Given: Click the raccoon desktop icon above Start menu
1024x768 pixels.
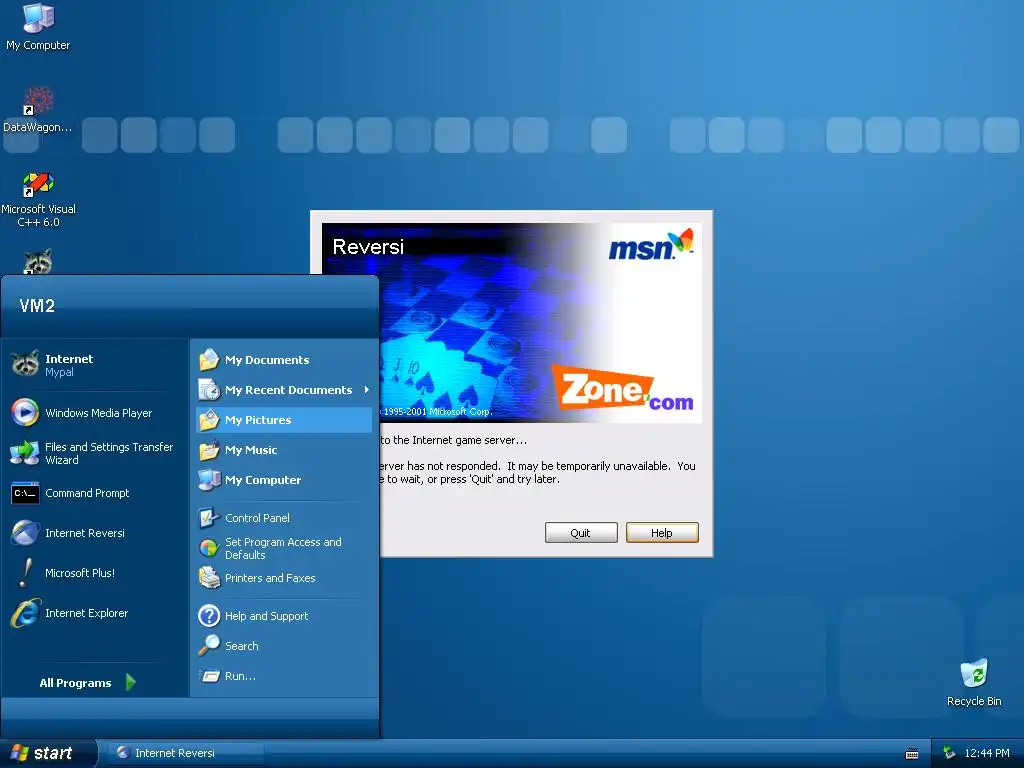Looking at the screenshot, I should pos(38,262).
